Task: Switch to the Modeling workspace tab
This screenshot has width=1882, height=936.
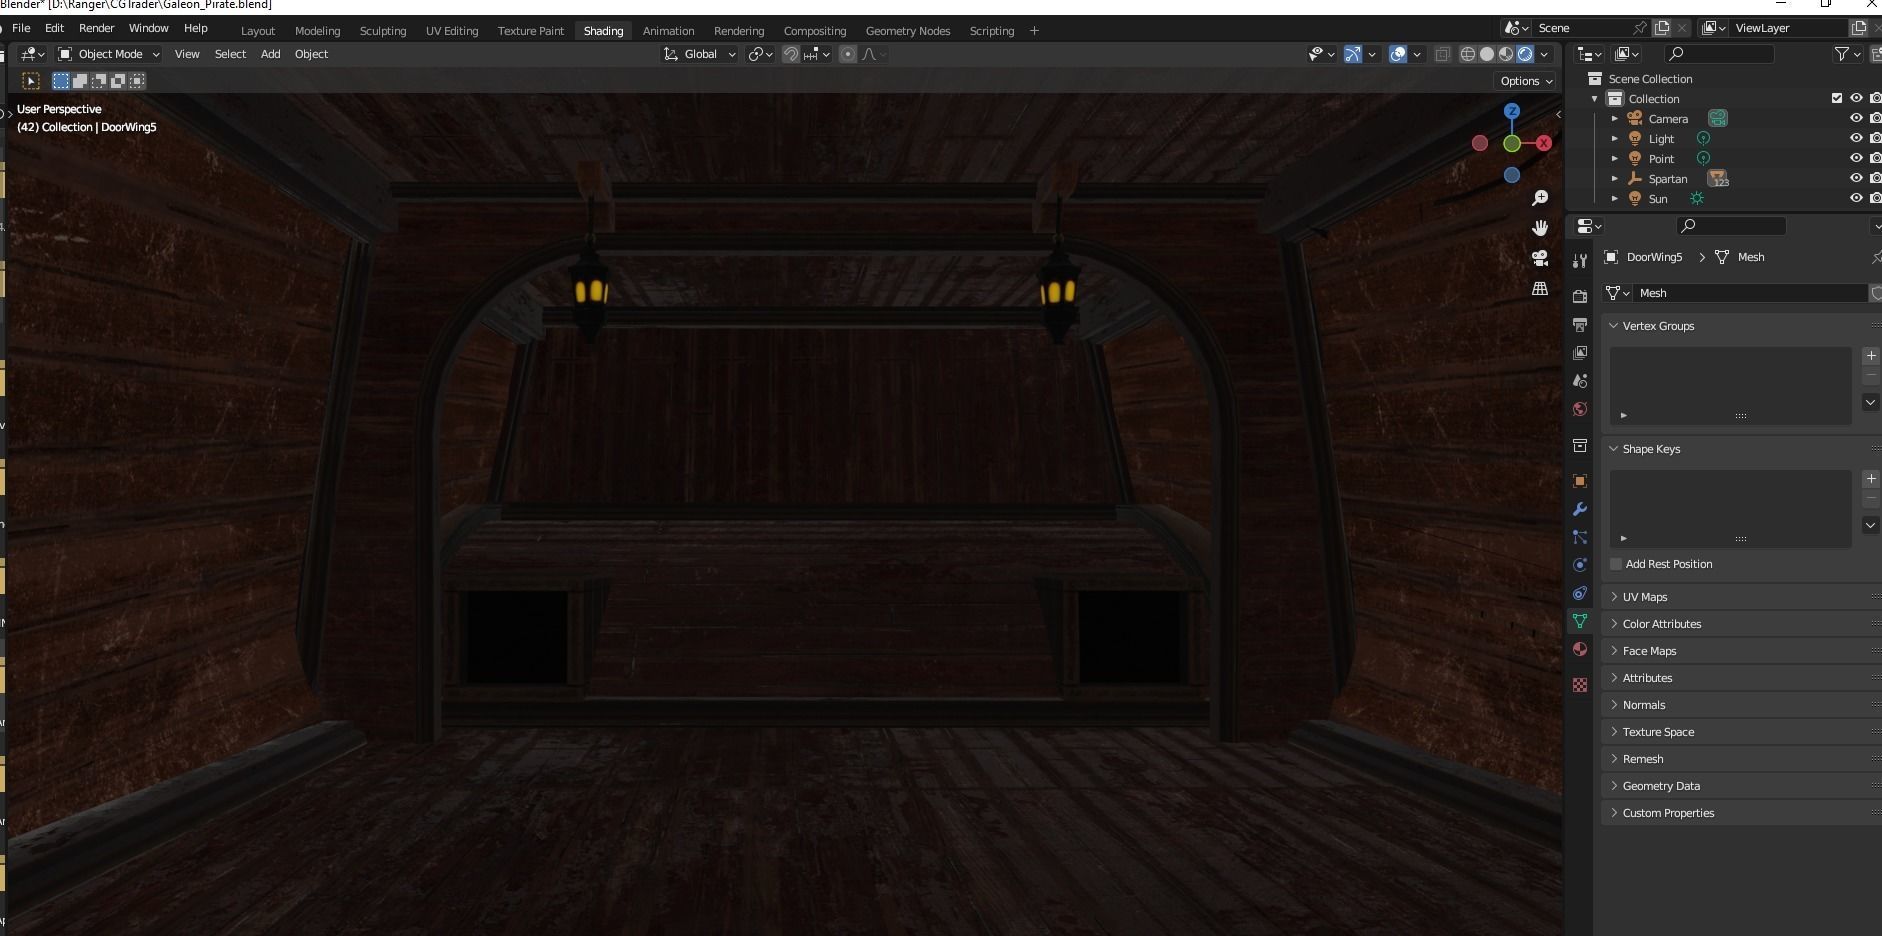Action: pyautogui.click(x=317, y=31)
